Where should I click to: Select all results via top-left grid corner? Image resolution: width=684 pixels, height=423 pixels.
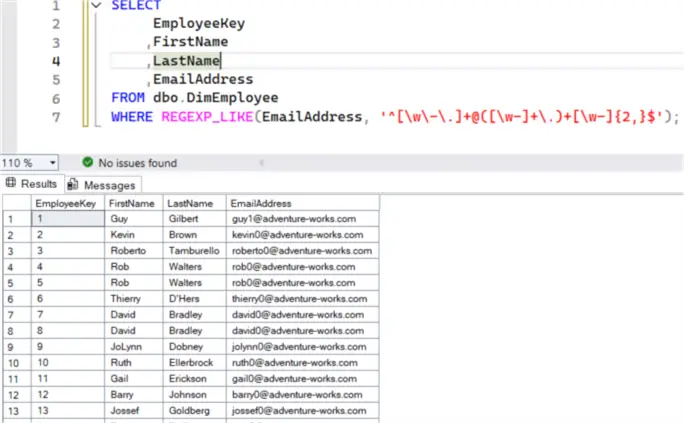click(x=15, y=203)
